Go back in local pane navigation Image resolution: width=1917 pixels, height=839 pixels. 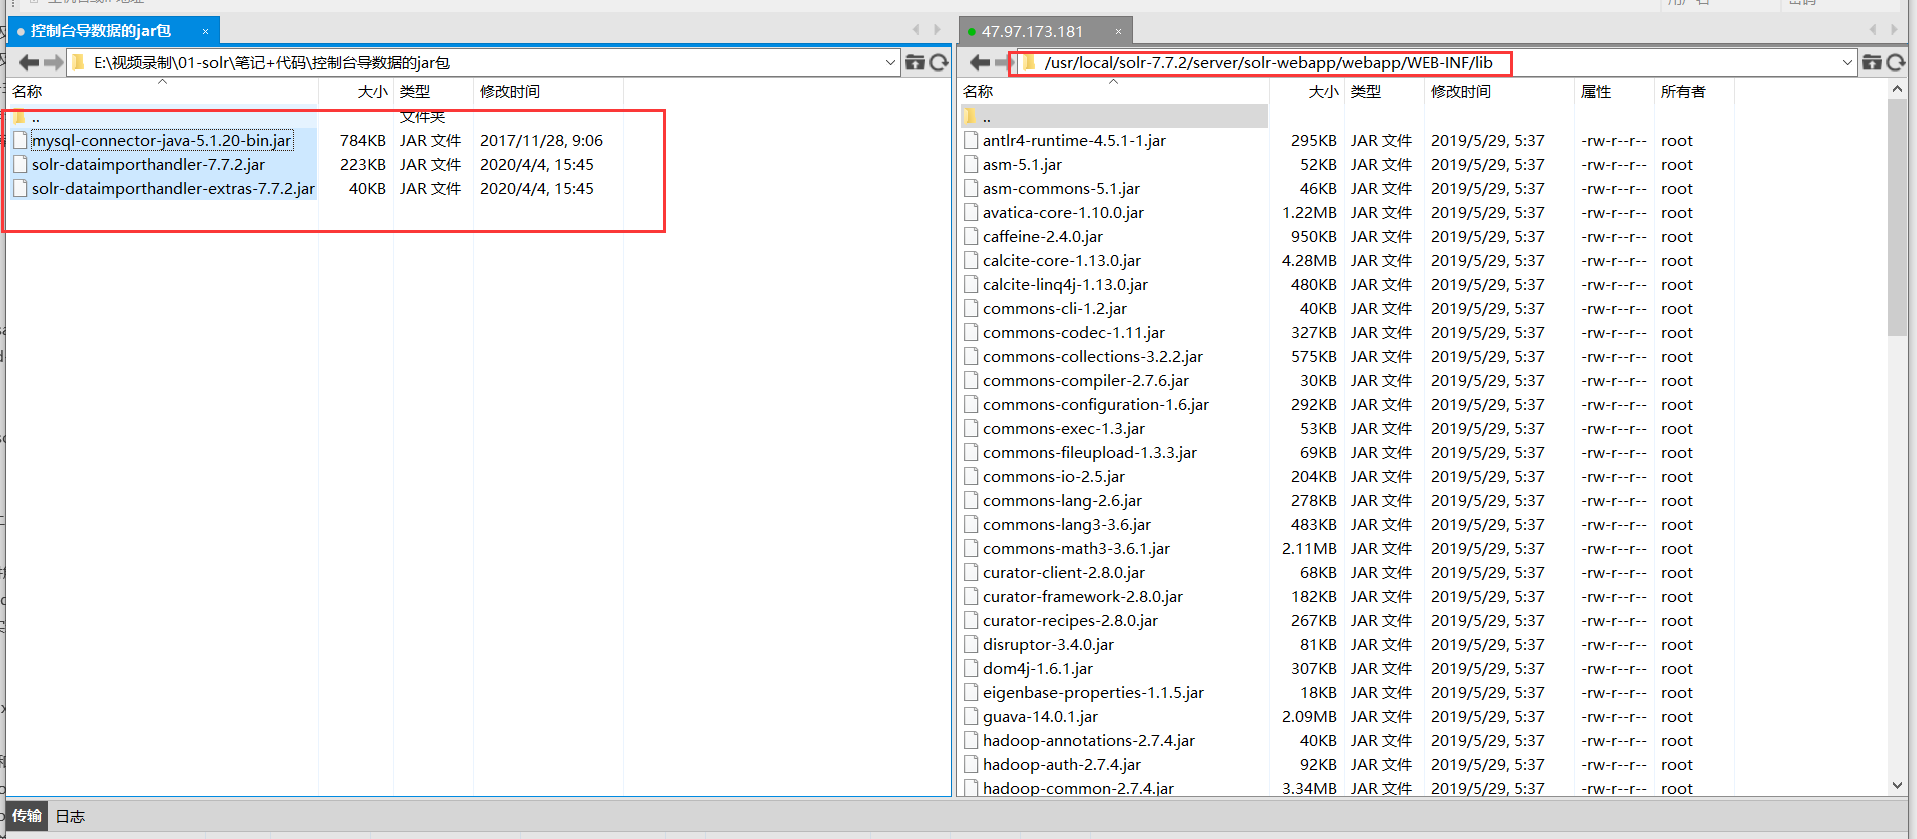tap(29, 63)
